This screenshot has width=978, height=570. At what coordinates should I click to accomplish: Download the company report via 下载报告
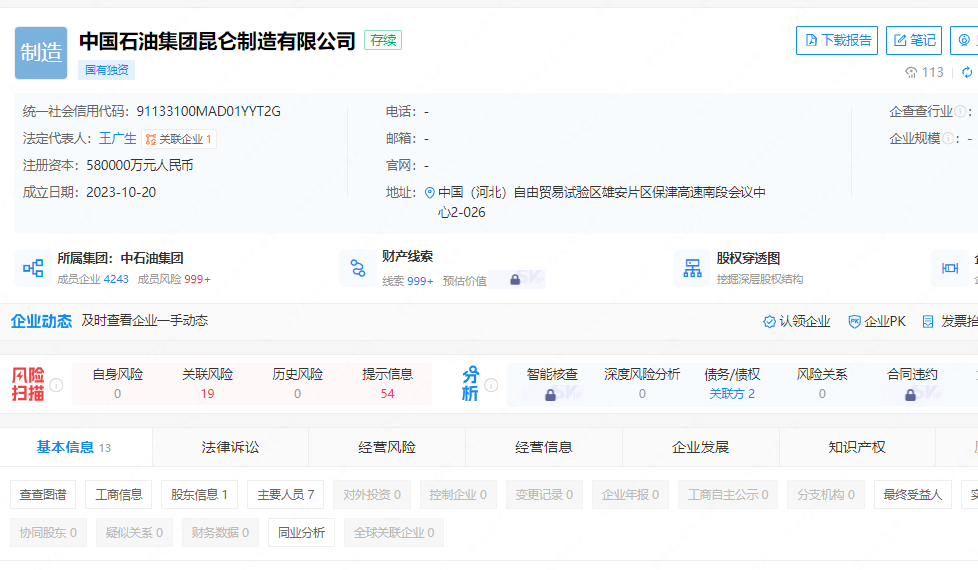[837, 41]
